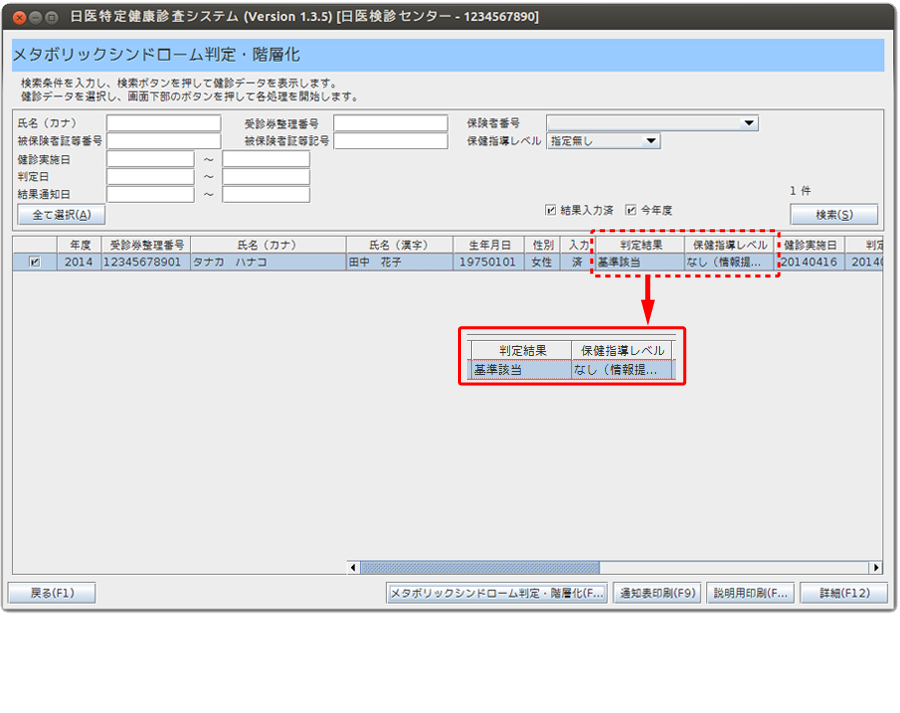Click the horizontal scrollbar left arrow
The width and height of the screenshot is (900, 713).
pyautogui.click(x=353, y=568)
